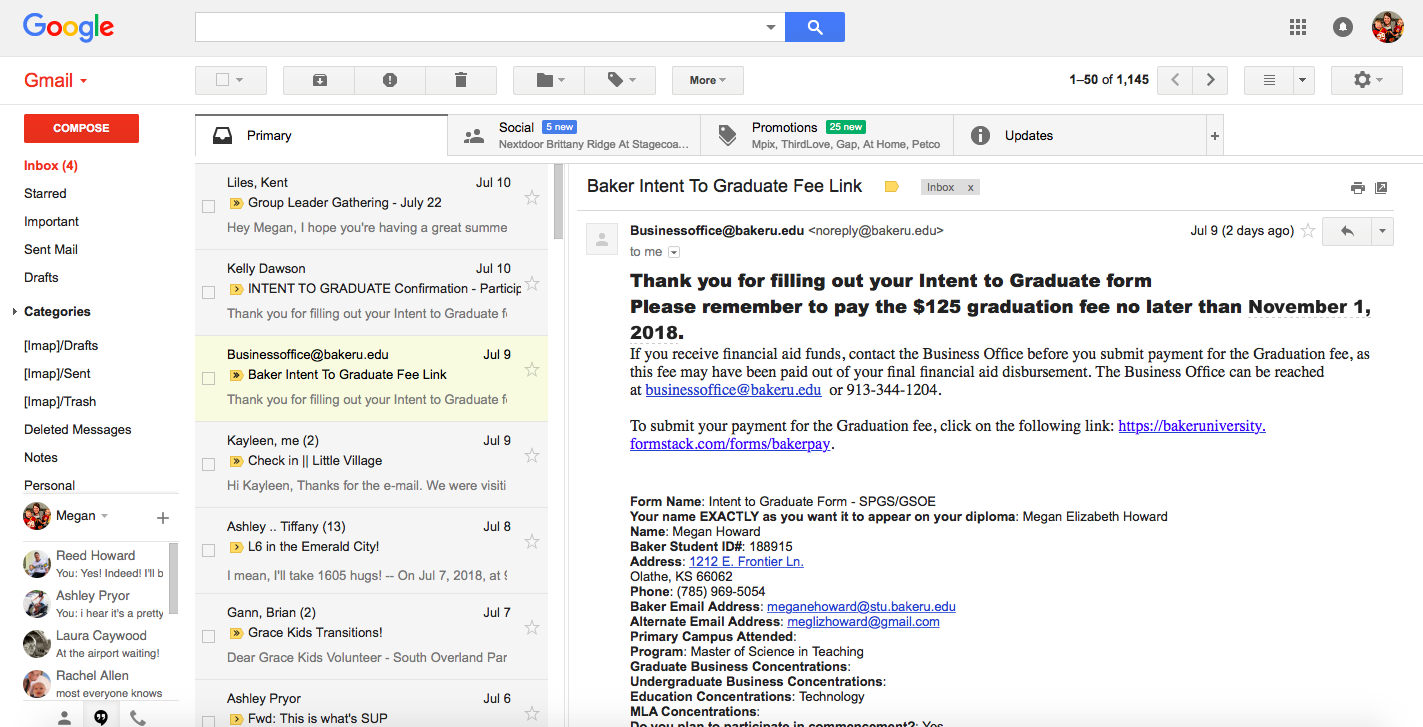Screen dimensions: 1423x727
Task: Open the Labels icon in the toolbar
Action: pos(620,80)
